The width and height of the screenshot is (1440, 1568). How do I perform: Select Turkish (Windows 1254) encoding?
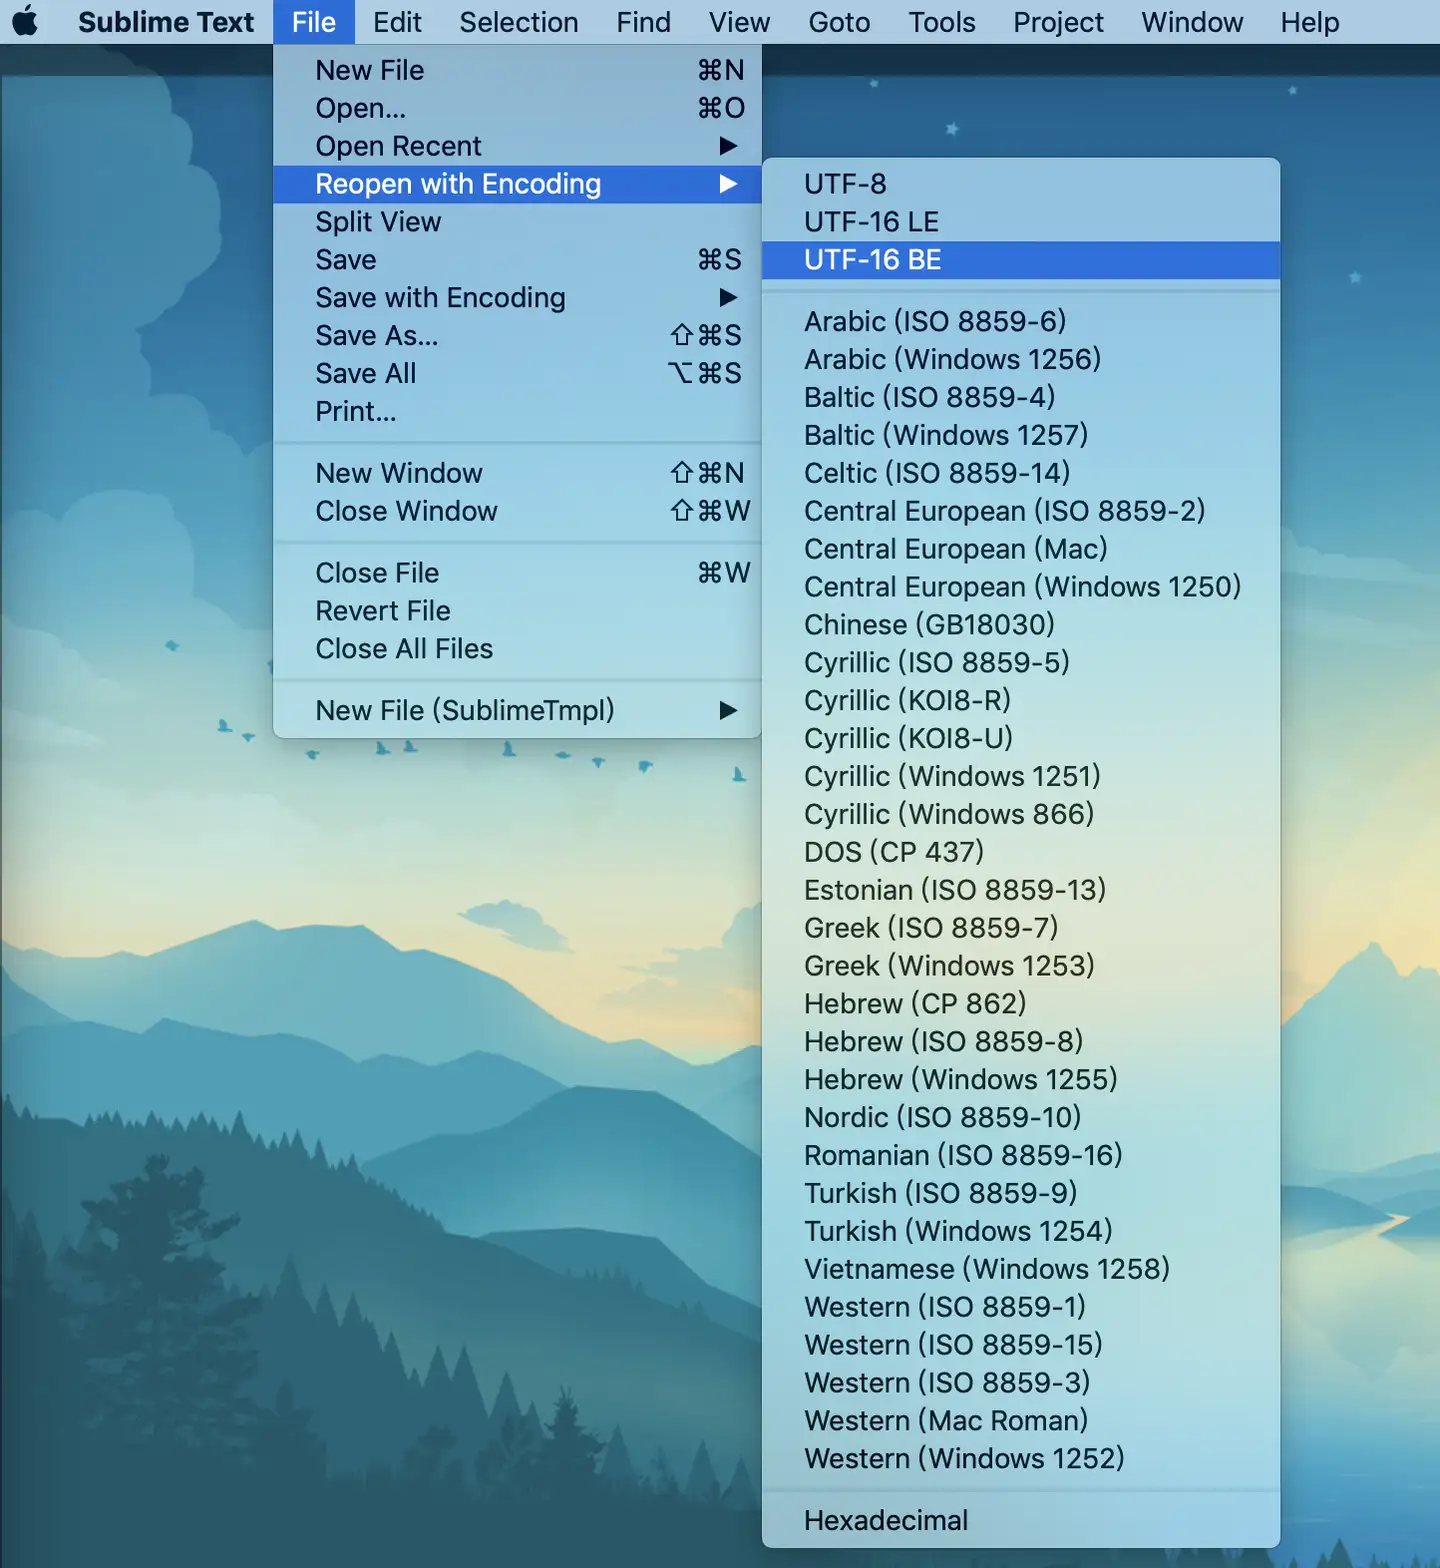click(x=1021, y=1232)
